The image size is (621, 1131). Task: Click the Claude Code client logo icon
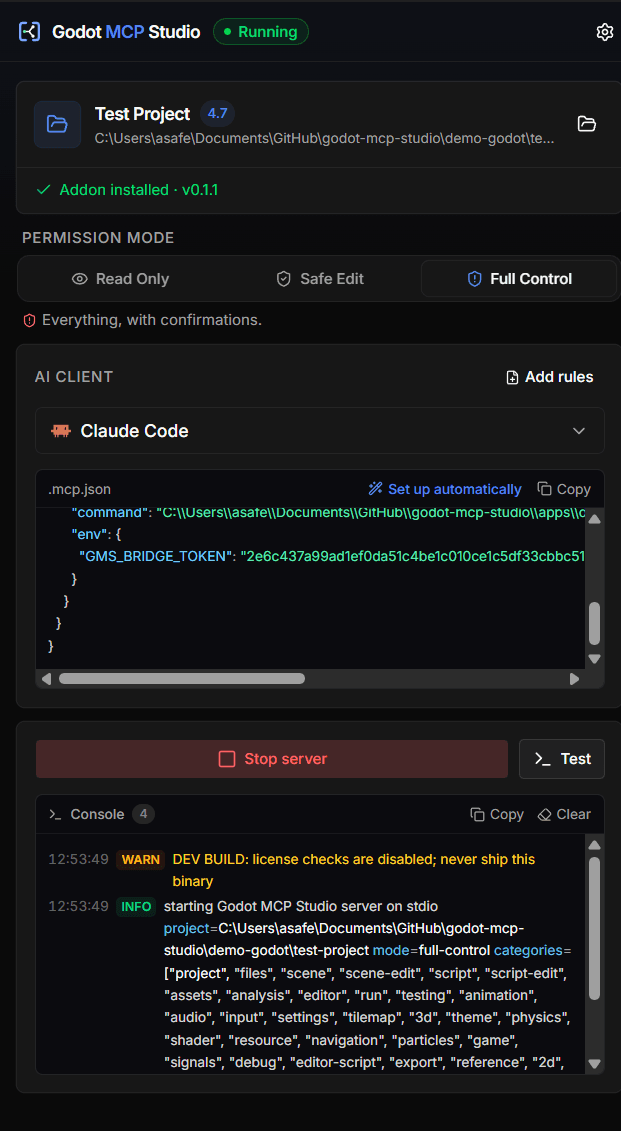[x=61, y=431]
